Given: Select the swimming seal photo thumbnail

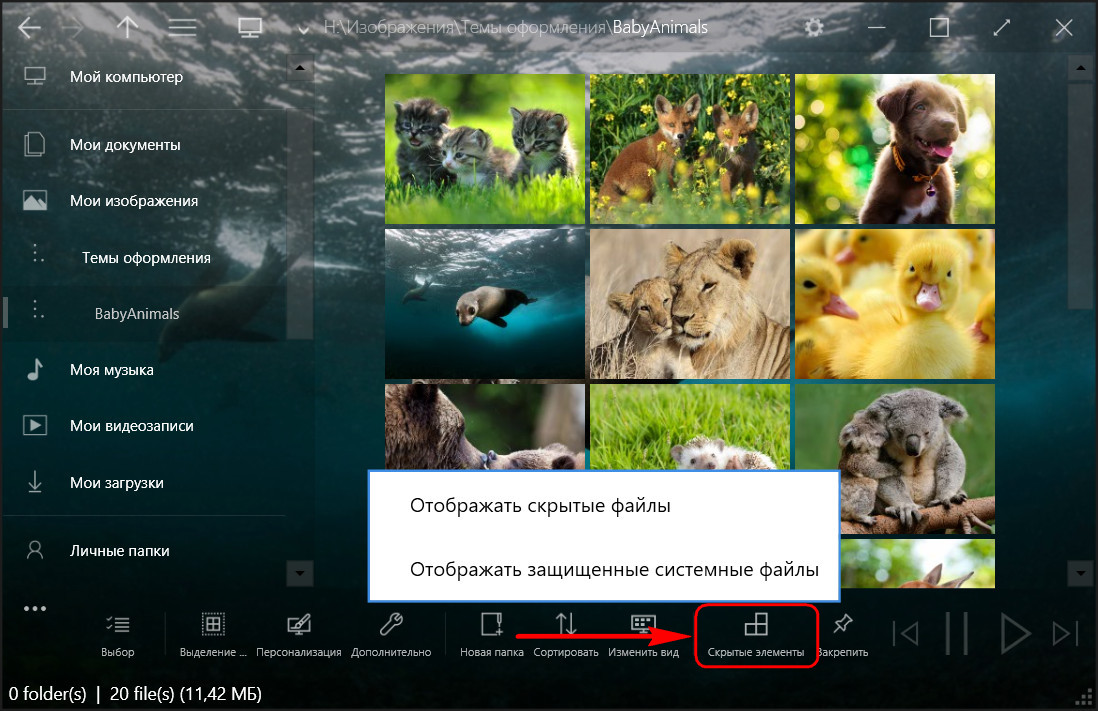Looking at the screenshot, I should coord(485,304).
